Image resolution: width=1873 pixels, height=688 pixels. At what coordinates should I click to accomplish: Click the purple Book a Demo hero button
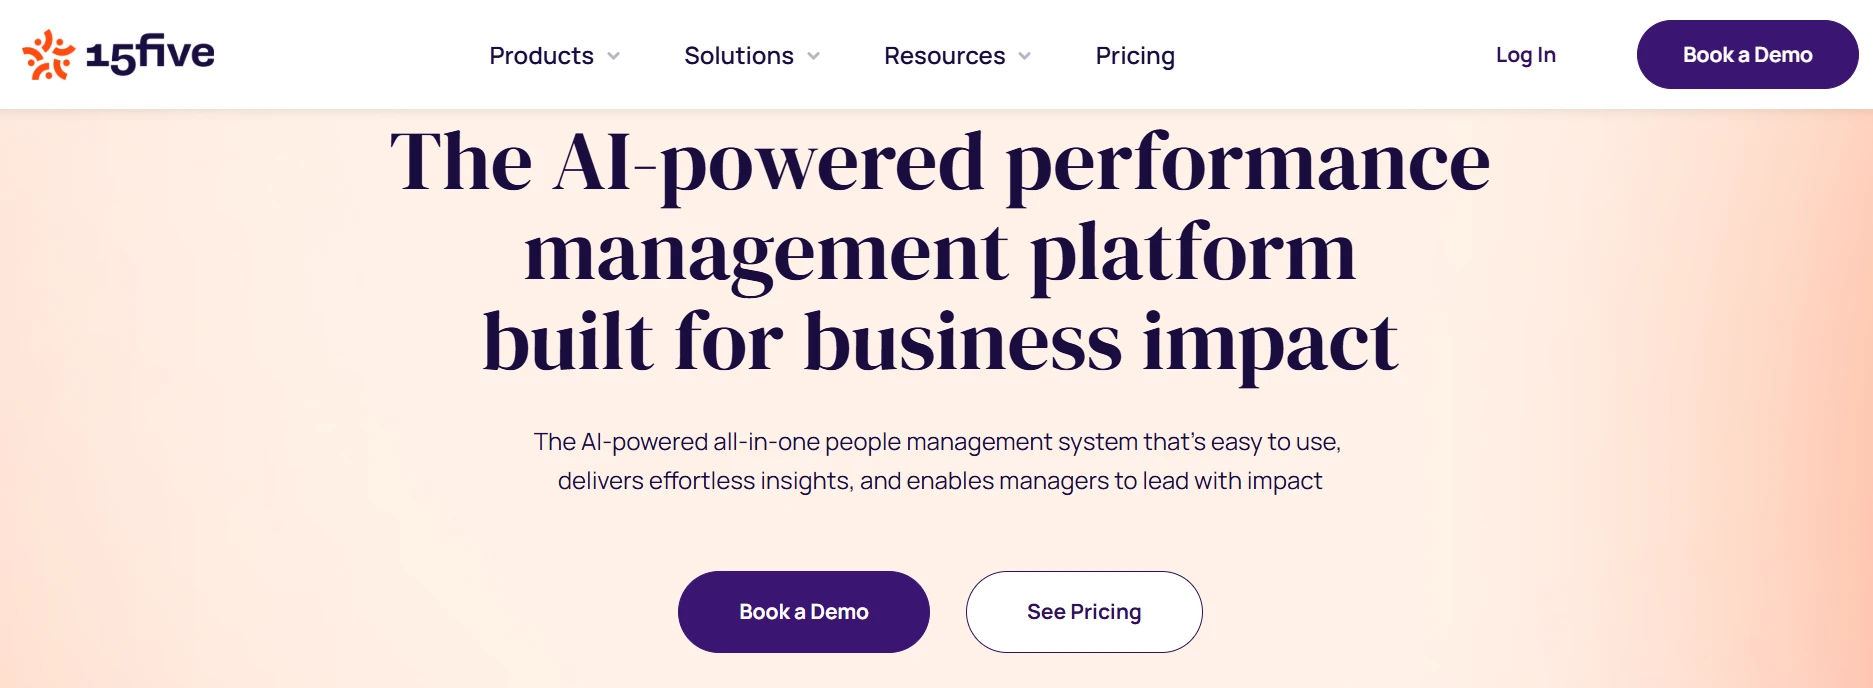coord(804,612)
